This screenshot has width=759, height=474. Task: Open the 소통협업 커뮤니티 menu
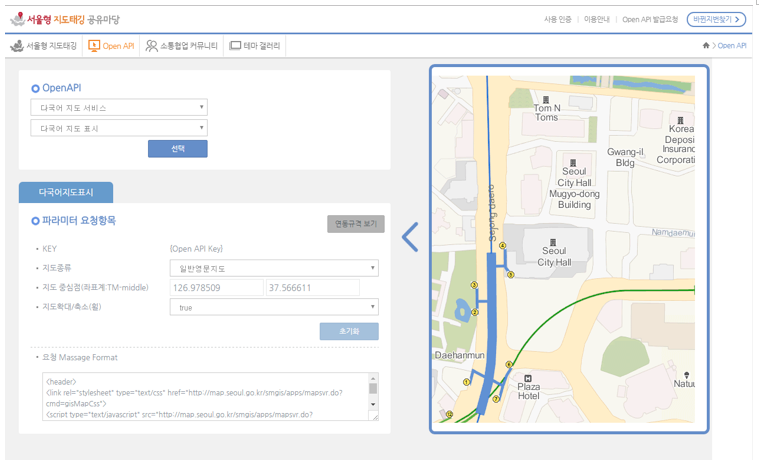[x=182, y=46]
